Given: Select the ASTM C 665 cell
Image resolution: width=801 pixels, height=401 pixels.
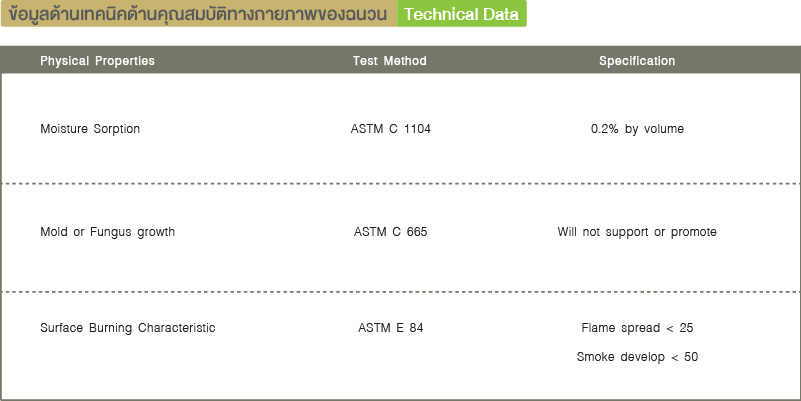Looking at the screenshot, I should tap(390, 232).
